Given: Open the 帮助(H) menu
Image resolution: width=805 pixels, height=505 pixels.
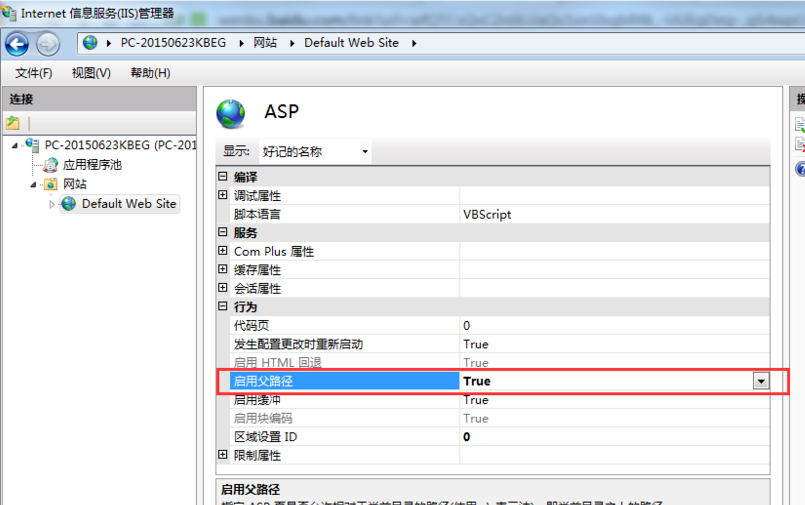Looking at the screenshot, I should click(x=150, y=73).
